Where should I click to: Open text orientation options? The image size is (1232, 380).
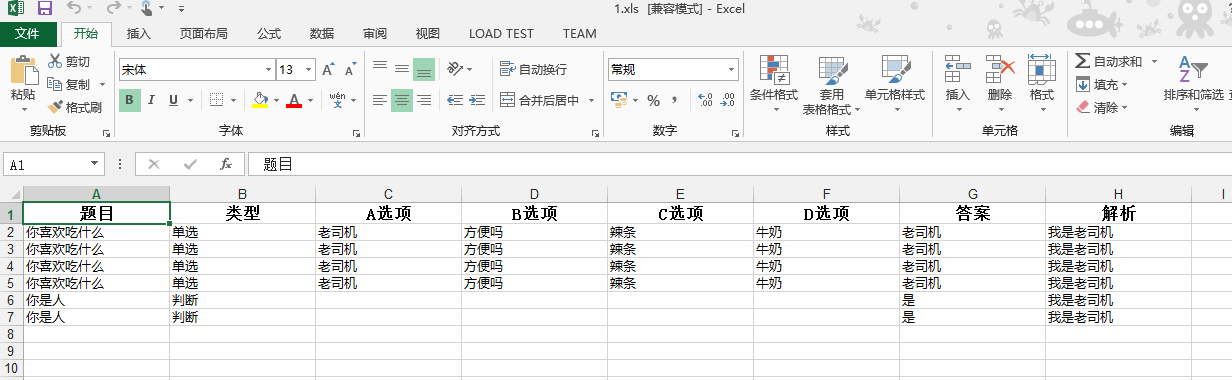pos(460,69)
